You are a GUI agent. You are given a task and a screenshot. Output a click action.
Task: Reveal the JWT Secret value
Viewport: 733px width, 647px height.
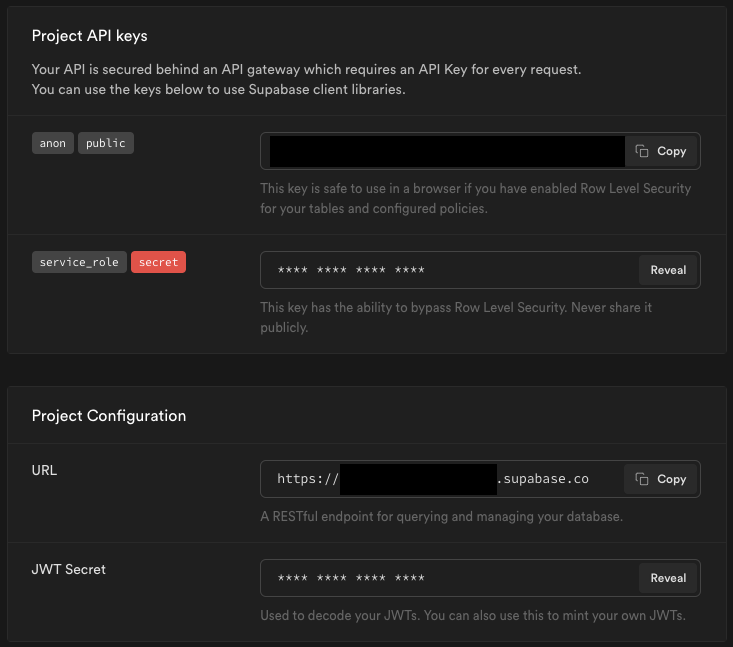(668, 578)
